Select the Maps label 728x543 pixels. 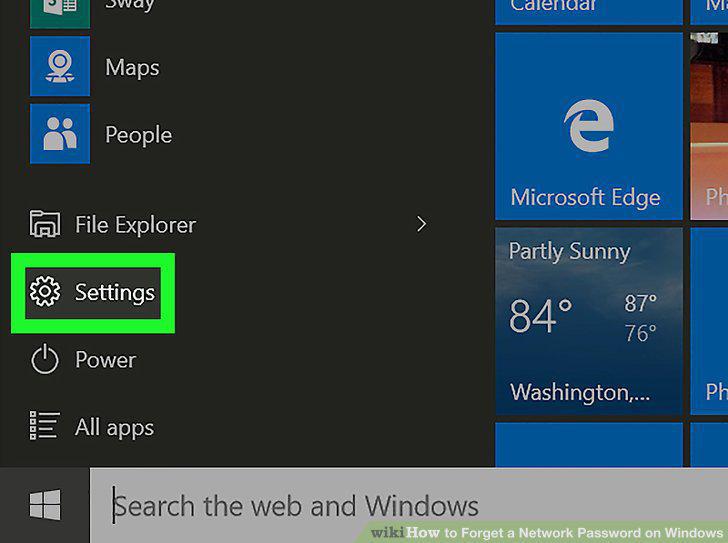point(132,68)
